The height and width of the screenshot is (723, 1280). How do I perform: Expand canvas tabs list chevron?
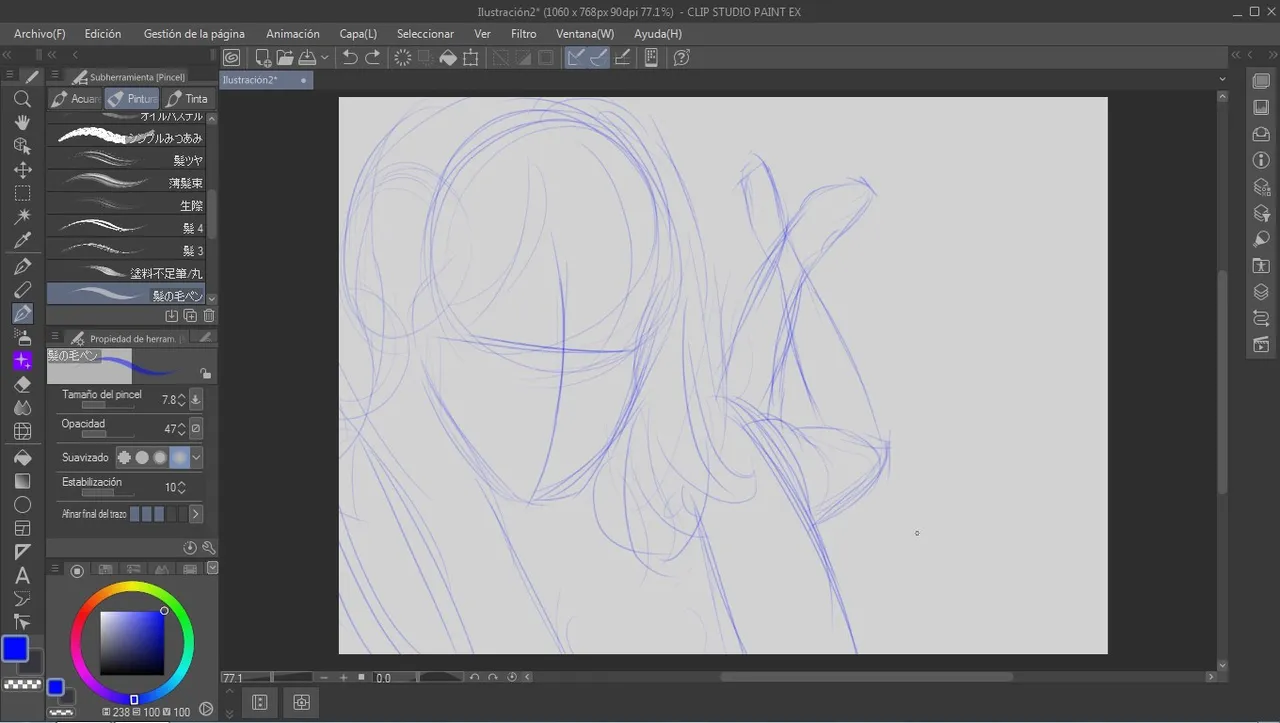pos(1223,79)
